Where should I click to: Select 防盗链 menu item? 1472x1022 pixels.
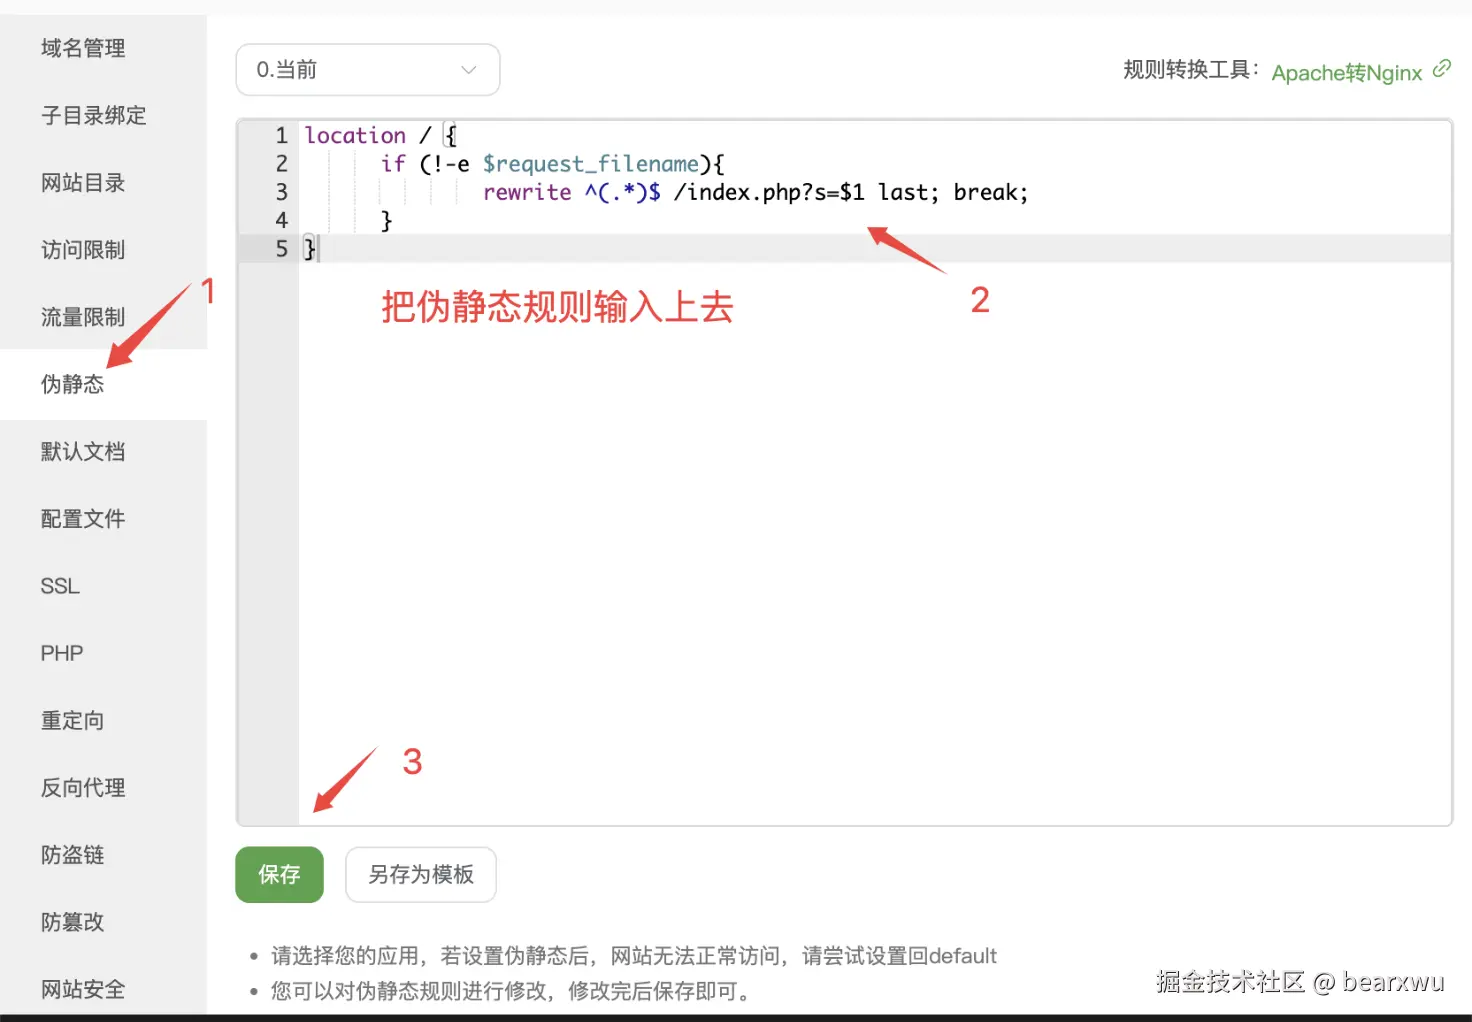coord(72,855)
